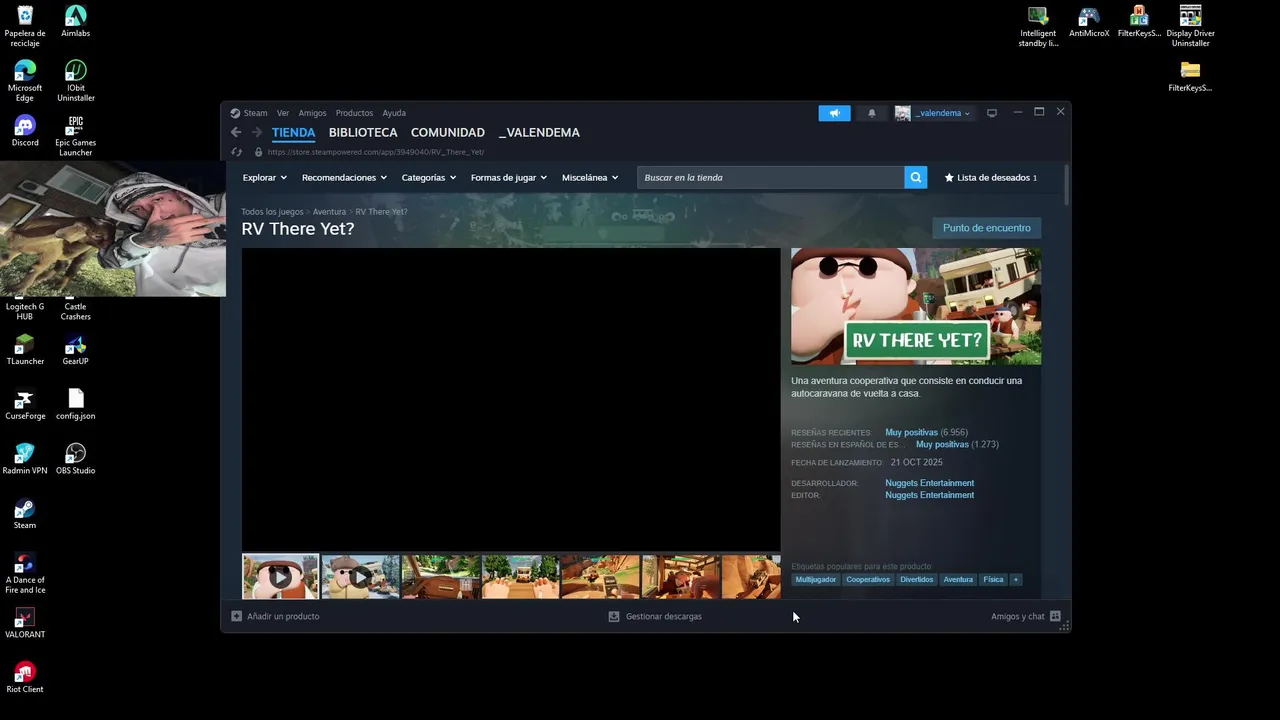Launch GearUP desktop shortcut
Image resolution: width=1280 pixels, height=720 pixels.
click(75, 350)
